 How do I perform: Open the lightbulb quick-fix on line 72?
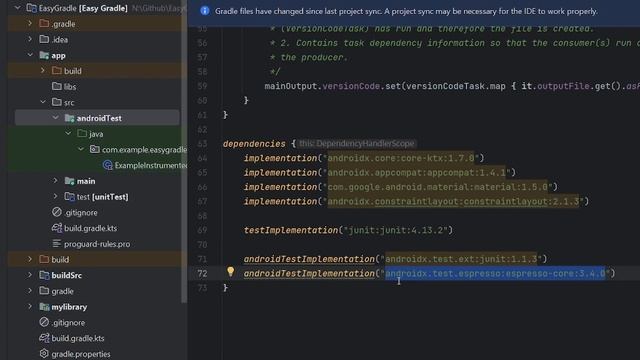(x=231, y=271)
